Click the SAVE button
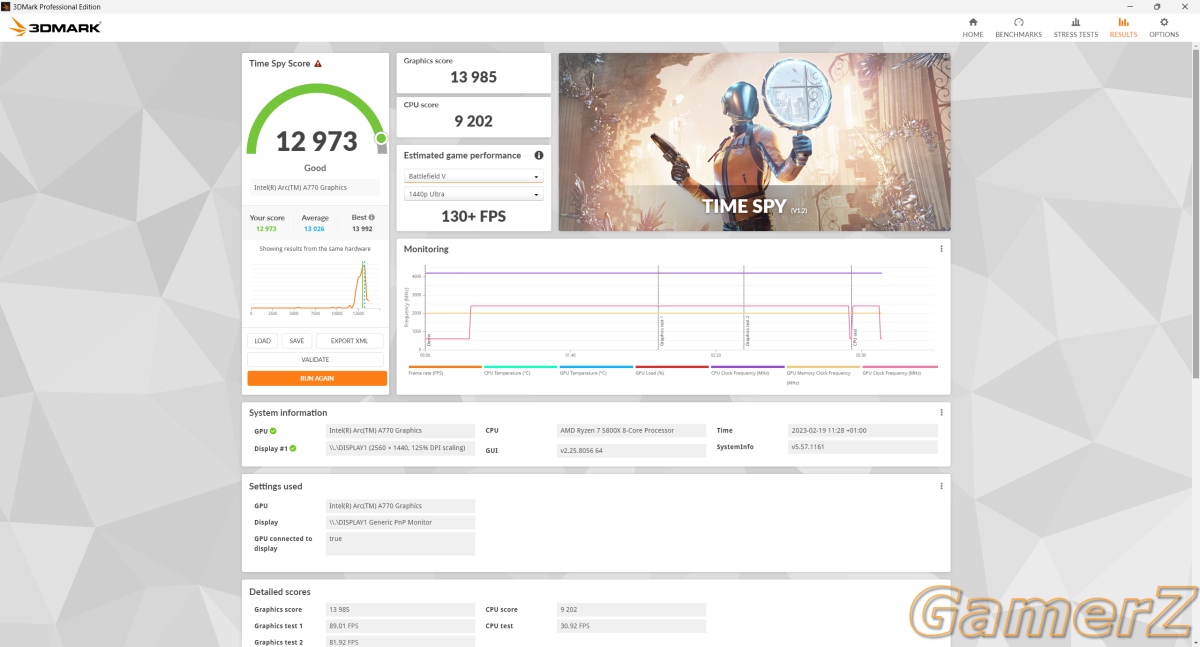 pos(296,341)
